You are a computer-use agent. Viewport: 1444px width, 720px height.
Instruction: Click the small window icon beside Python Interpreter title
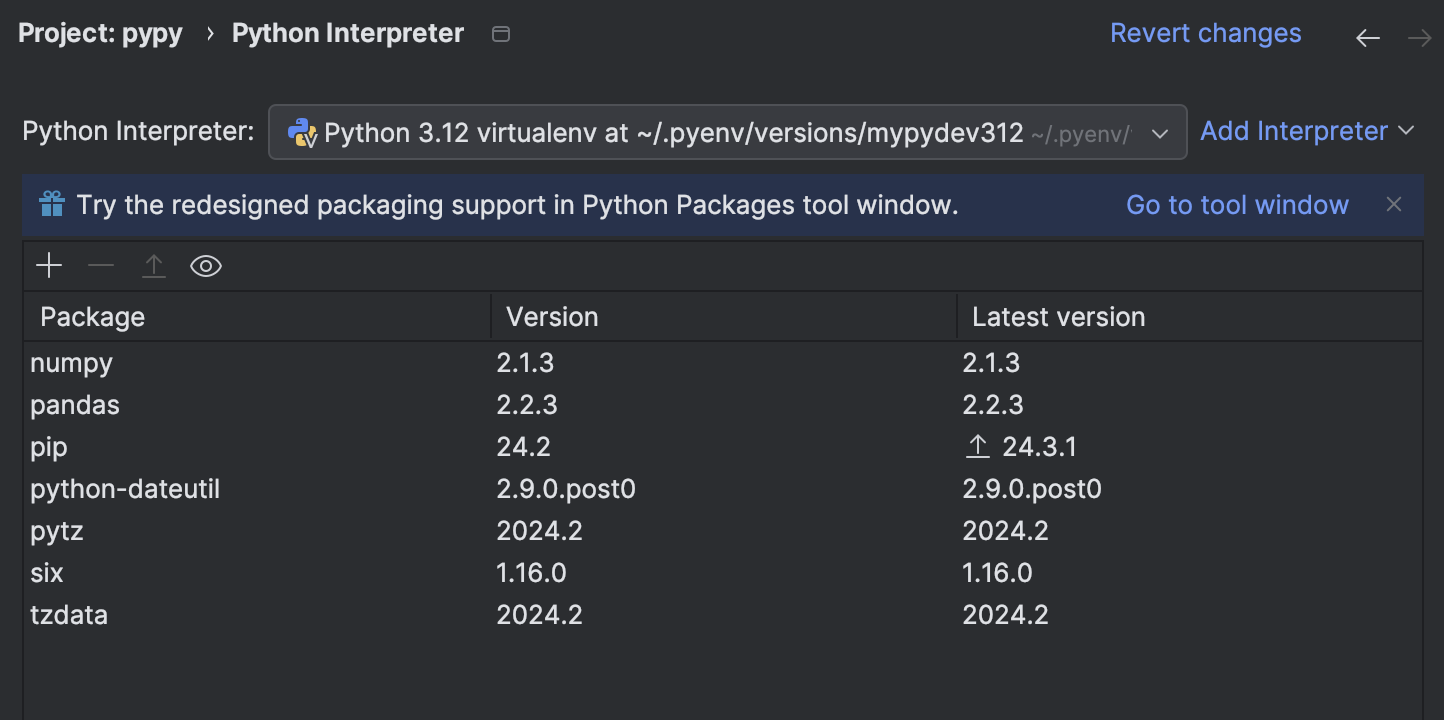[x=501, y=34]
